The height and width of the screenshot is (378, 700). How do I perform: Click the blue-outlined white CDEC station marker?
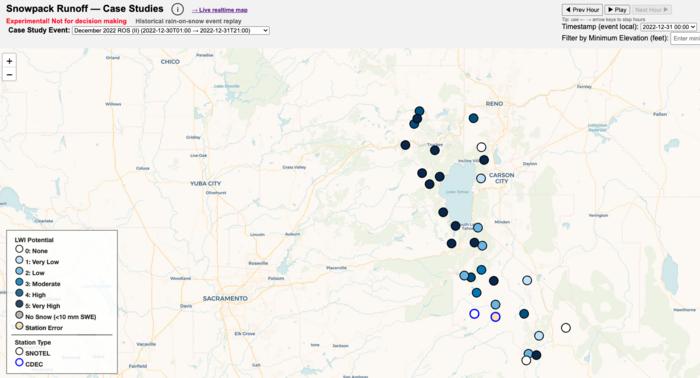click(474, 314)
